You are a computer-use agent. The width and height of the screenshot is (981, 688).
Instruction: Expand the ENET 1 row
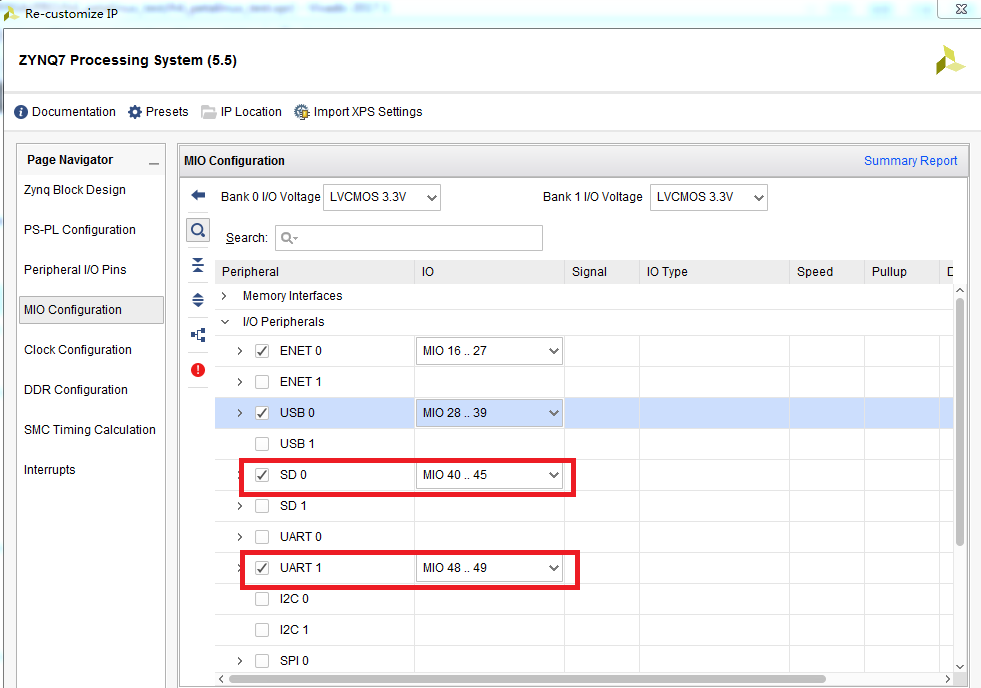click(x=240, y=382)
